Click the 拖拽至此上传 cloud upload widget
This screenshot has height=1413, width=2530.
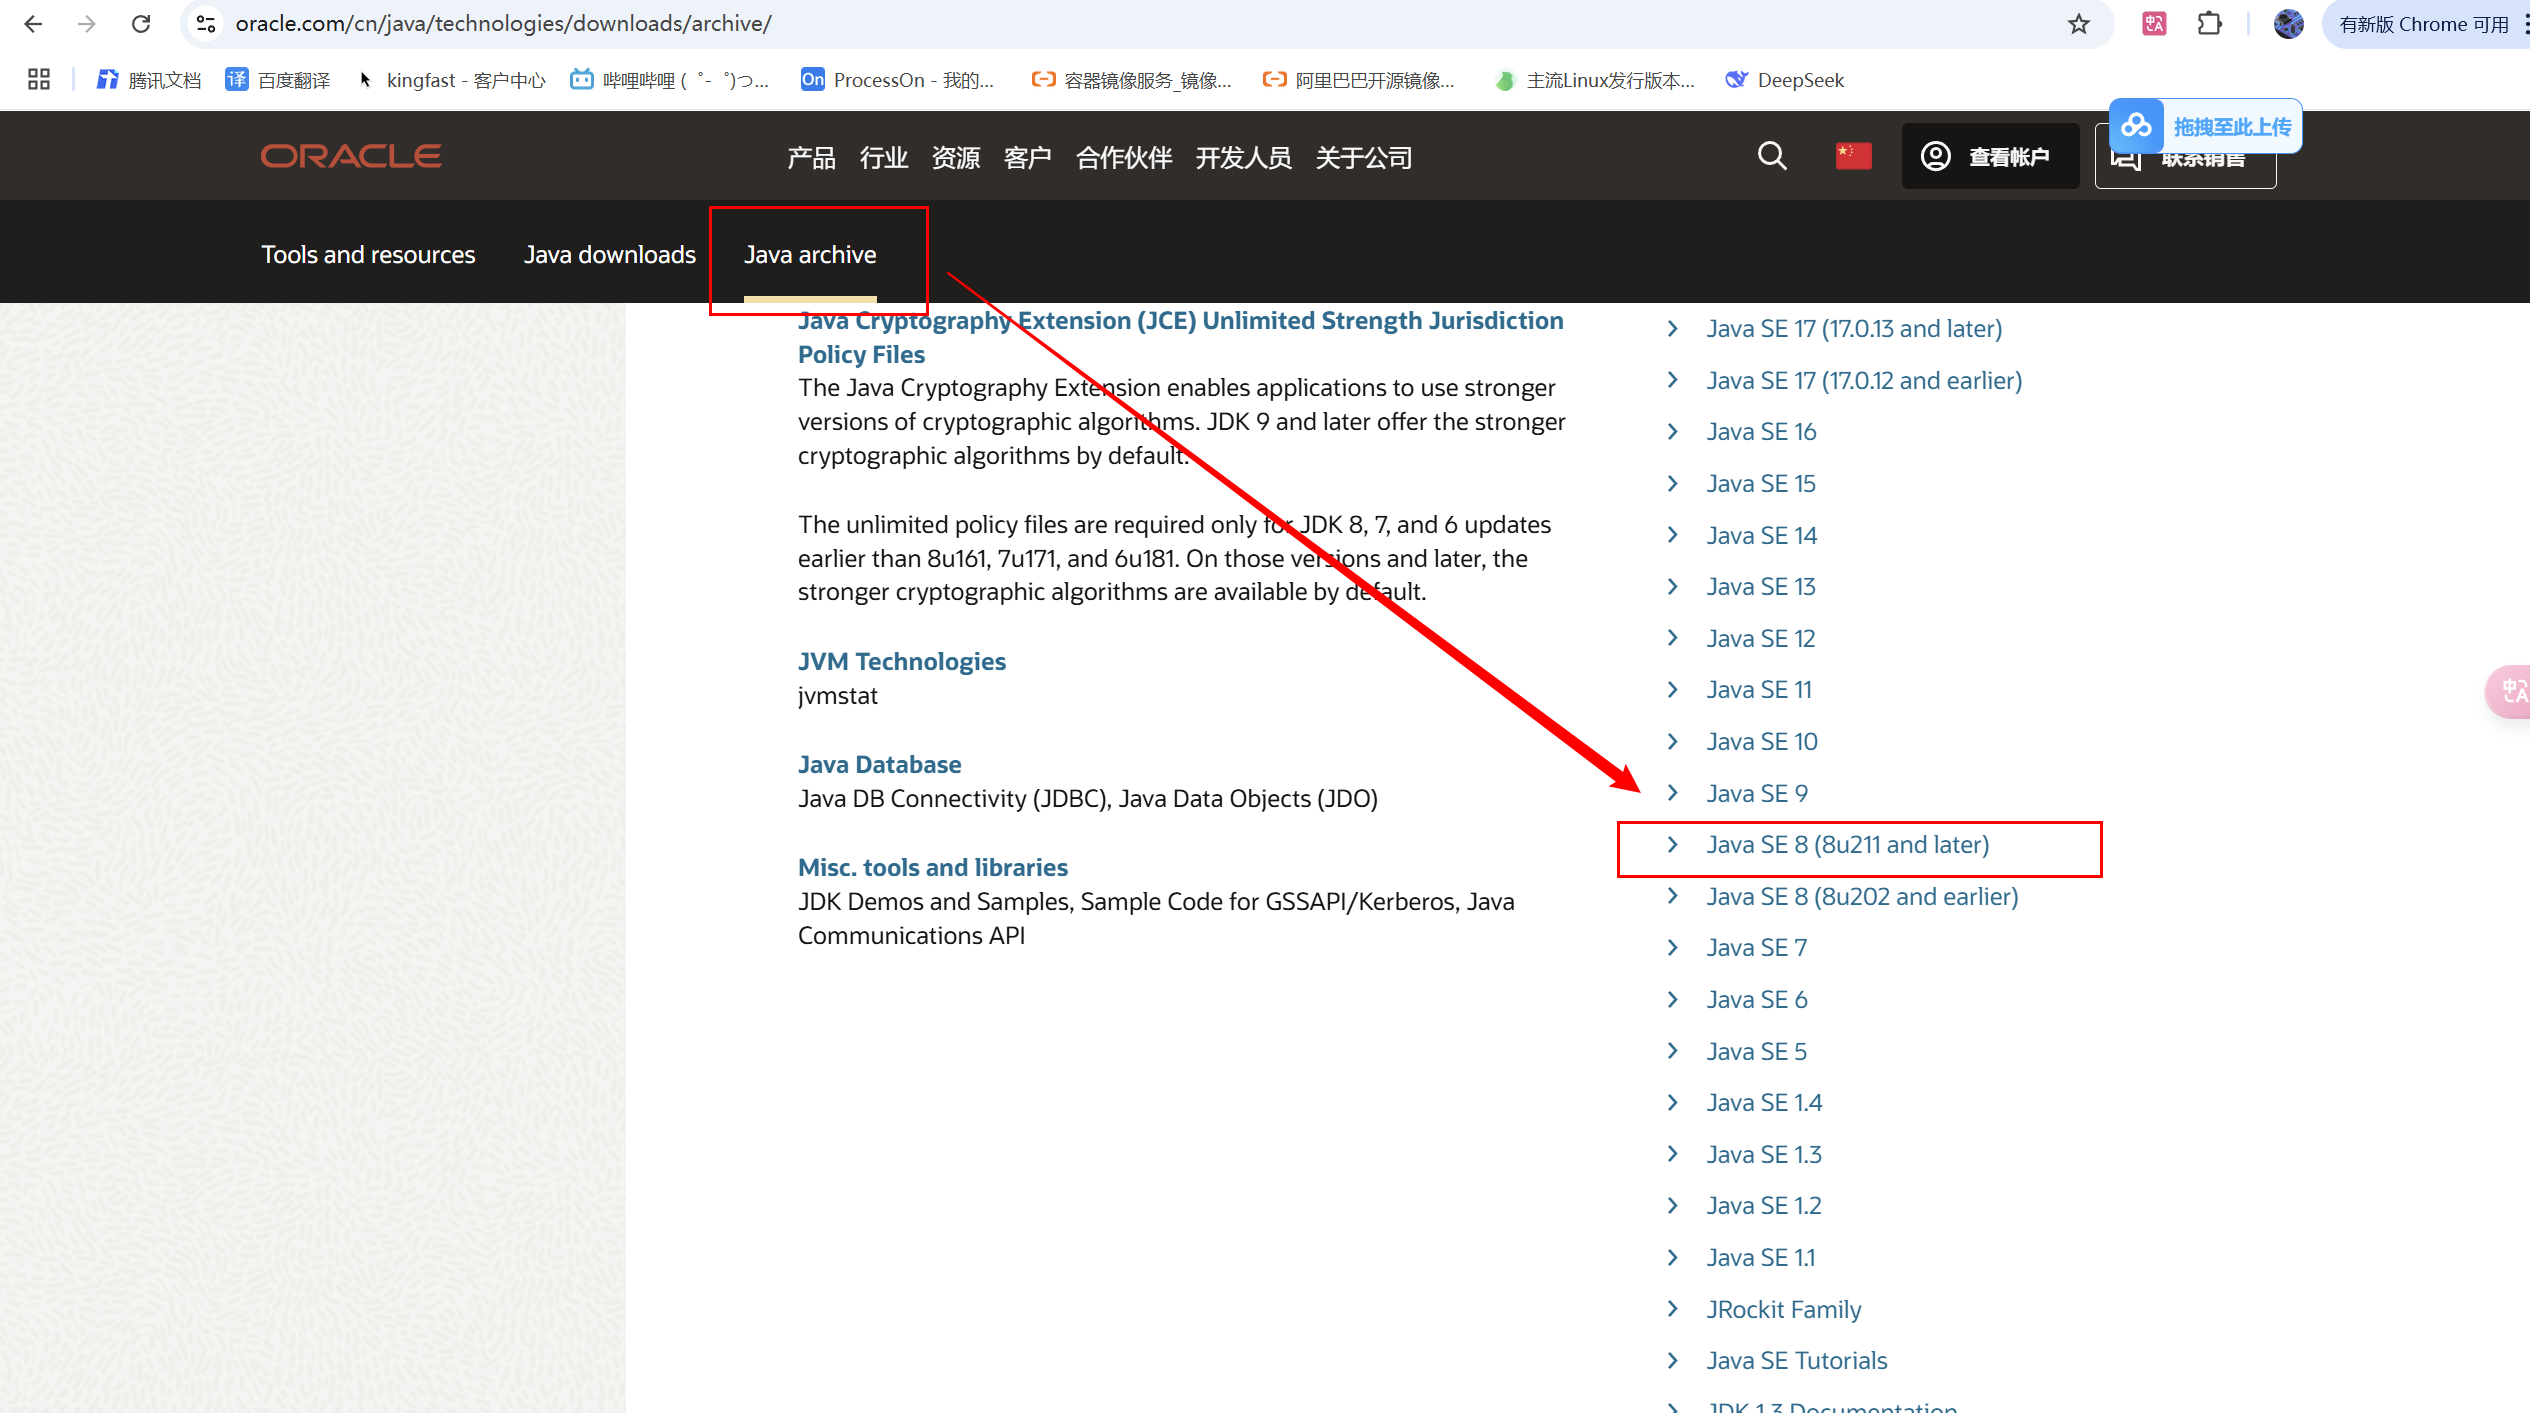(2205, 126)
